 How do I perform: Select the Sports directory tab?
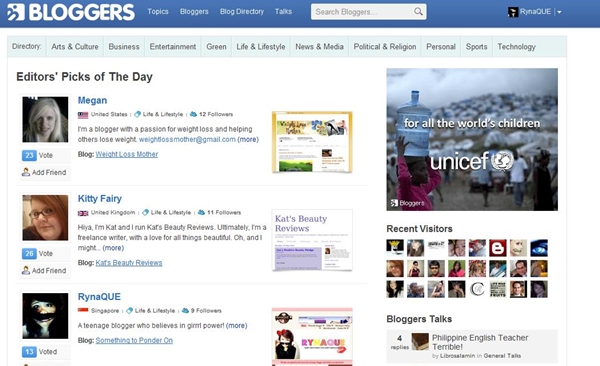(x=476, y=47)
